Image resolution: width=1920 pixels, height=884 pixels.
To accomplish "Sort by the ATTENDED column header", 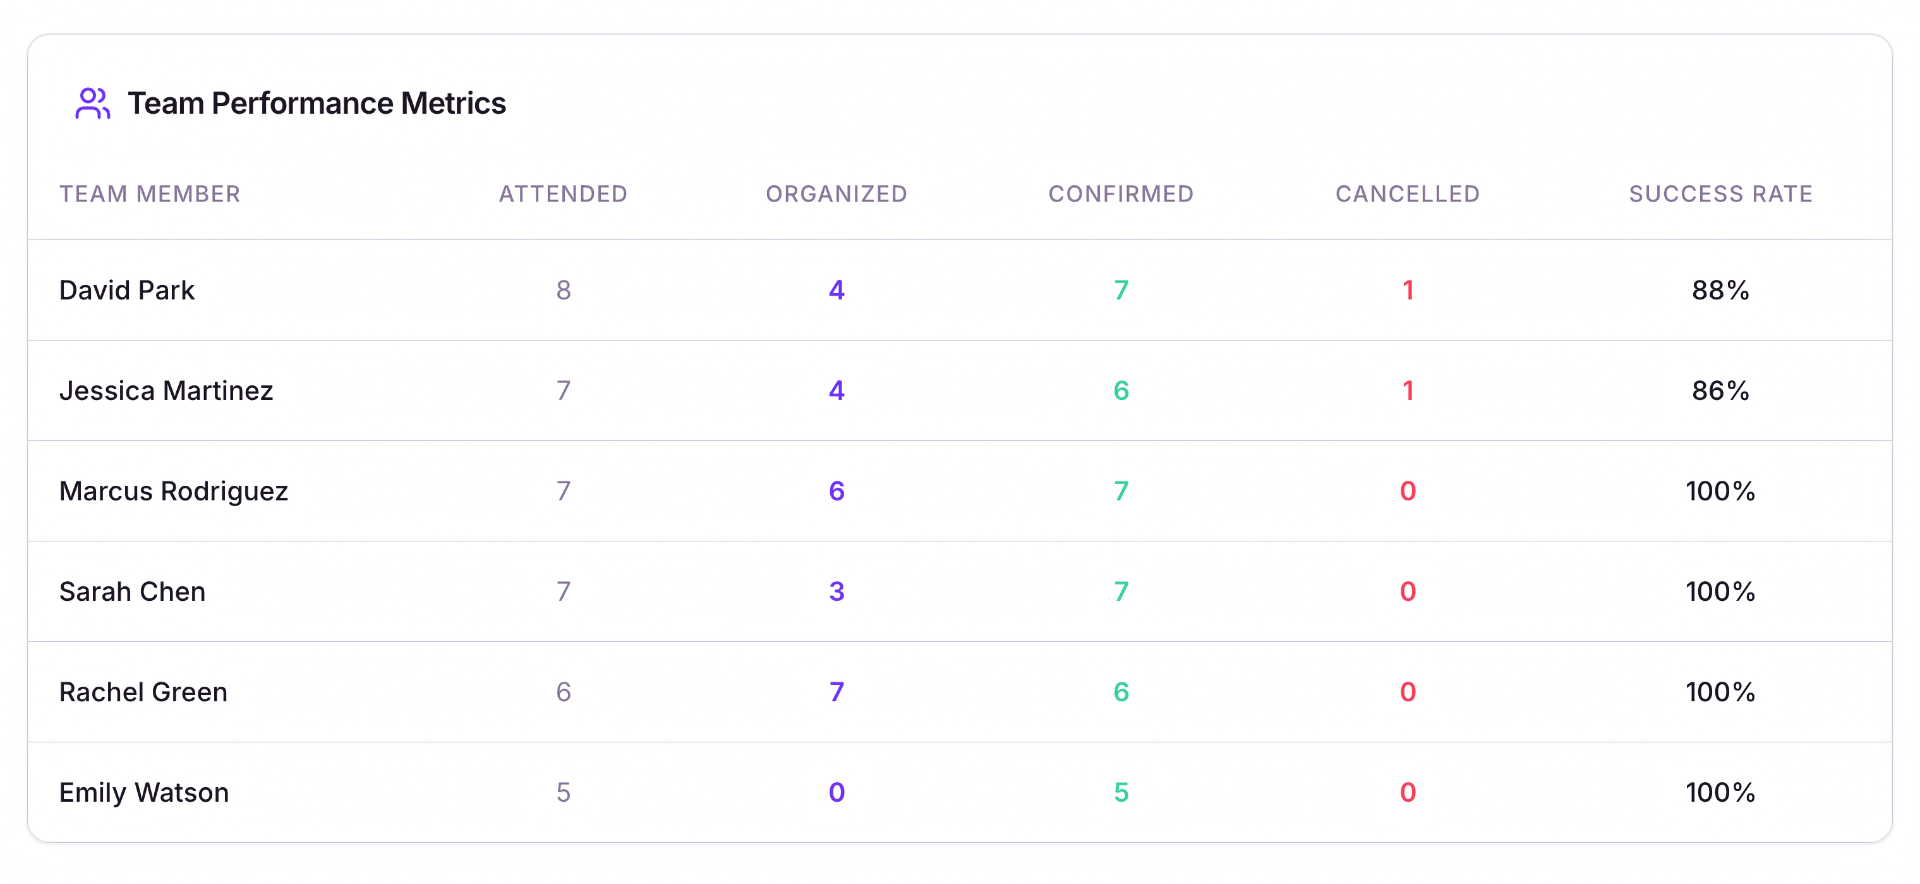I will (x=563, y=193).
